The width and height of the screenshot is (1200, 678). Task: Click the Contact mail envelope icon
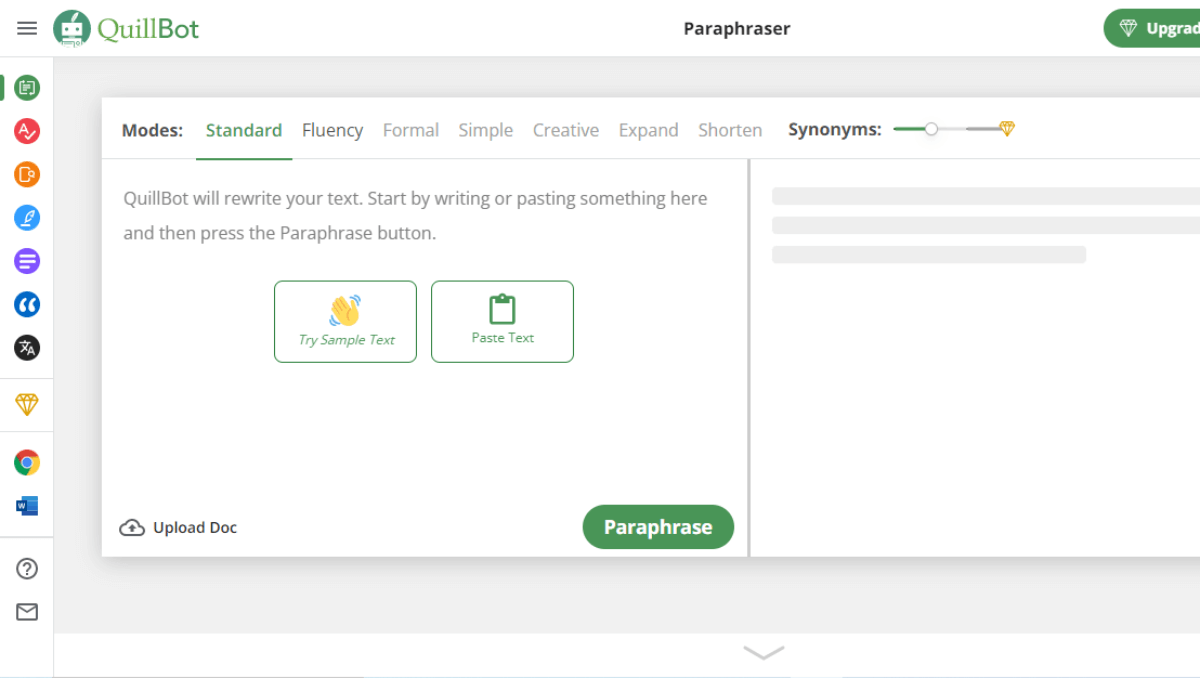click(27, 612)
